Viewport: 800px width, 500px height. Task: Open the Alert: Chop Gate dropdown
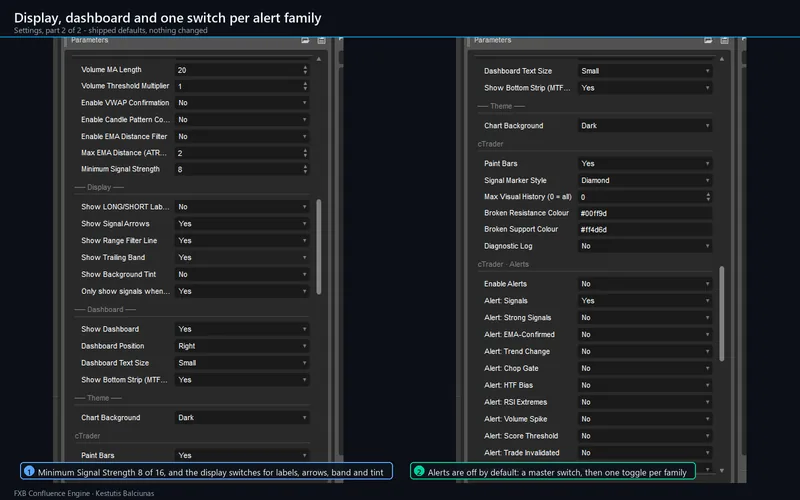645,368
